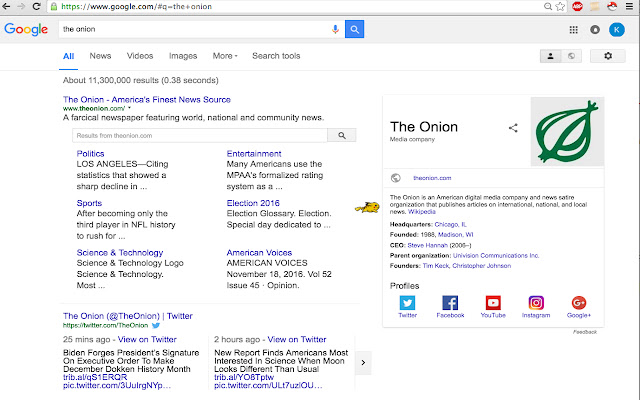640x400 pixels.
Task: Open the settings gear button
Action: tap(608, 56)
